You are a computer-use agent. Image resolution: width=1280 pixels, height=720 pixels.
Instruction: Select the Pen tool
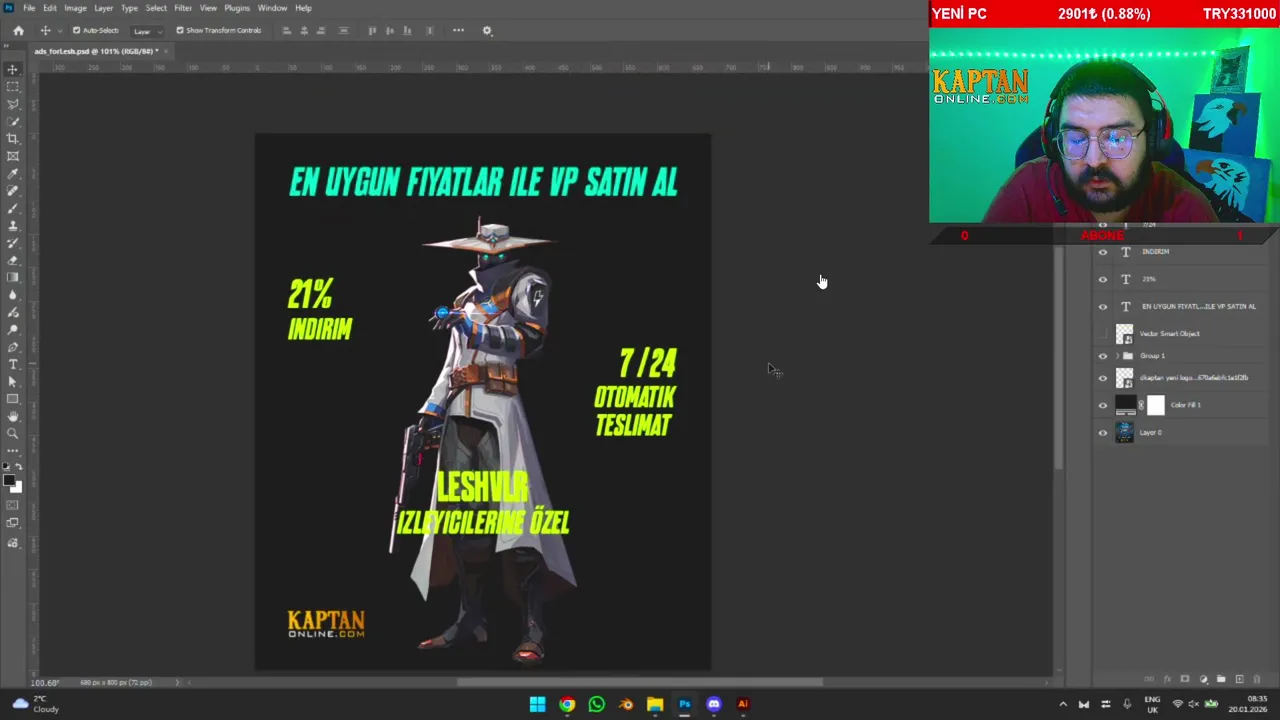[13, 346]
